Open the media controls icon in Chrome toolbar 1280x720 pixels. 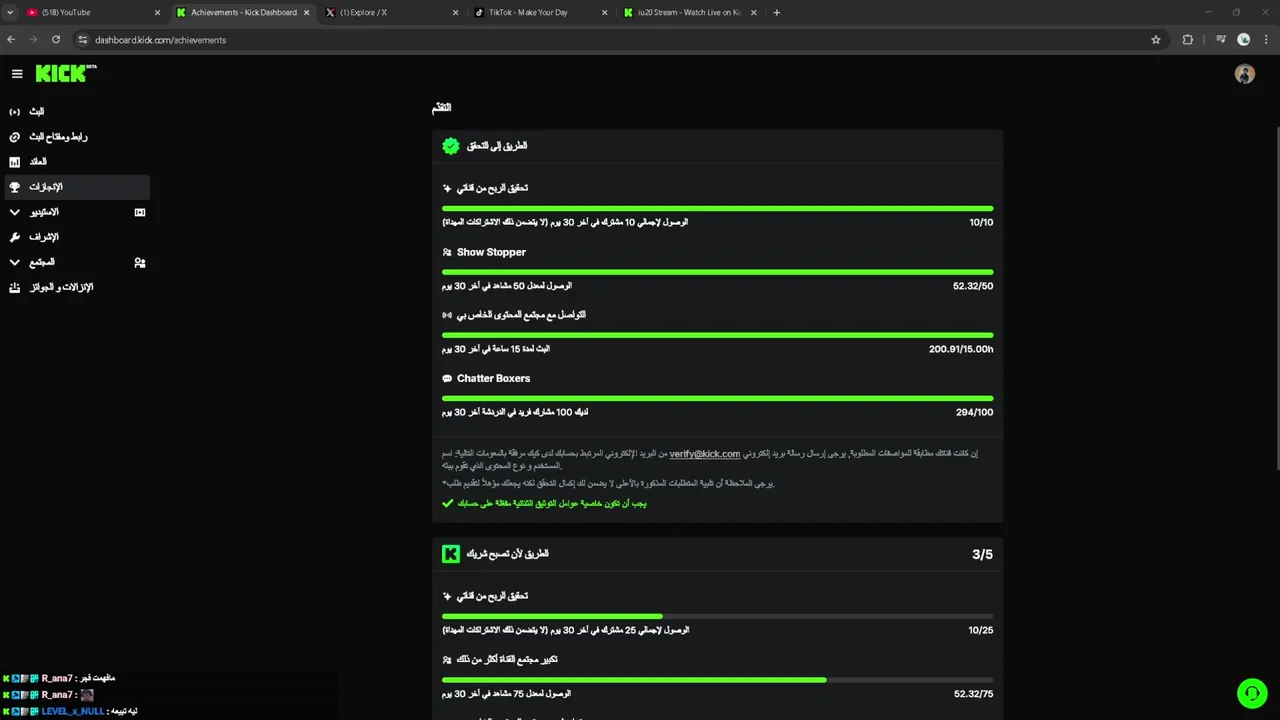1221,40
